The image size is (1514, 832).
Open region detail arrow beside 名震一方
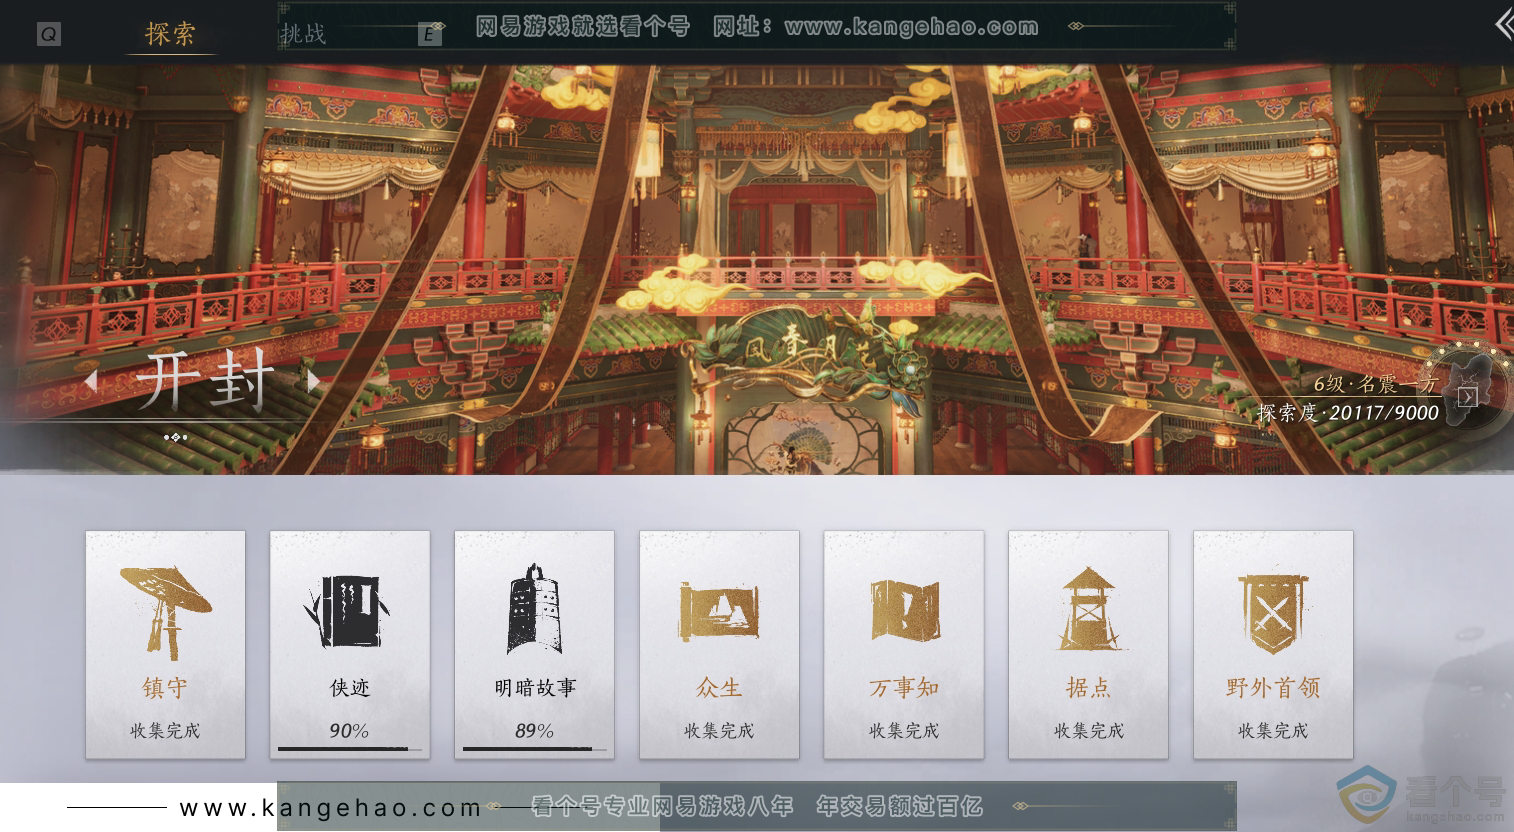(1467, 397)
